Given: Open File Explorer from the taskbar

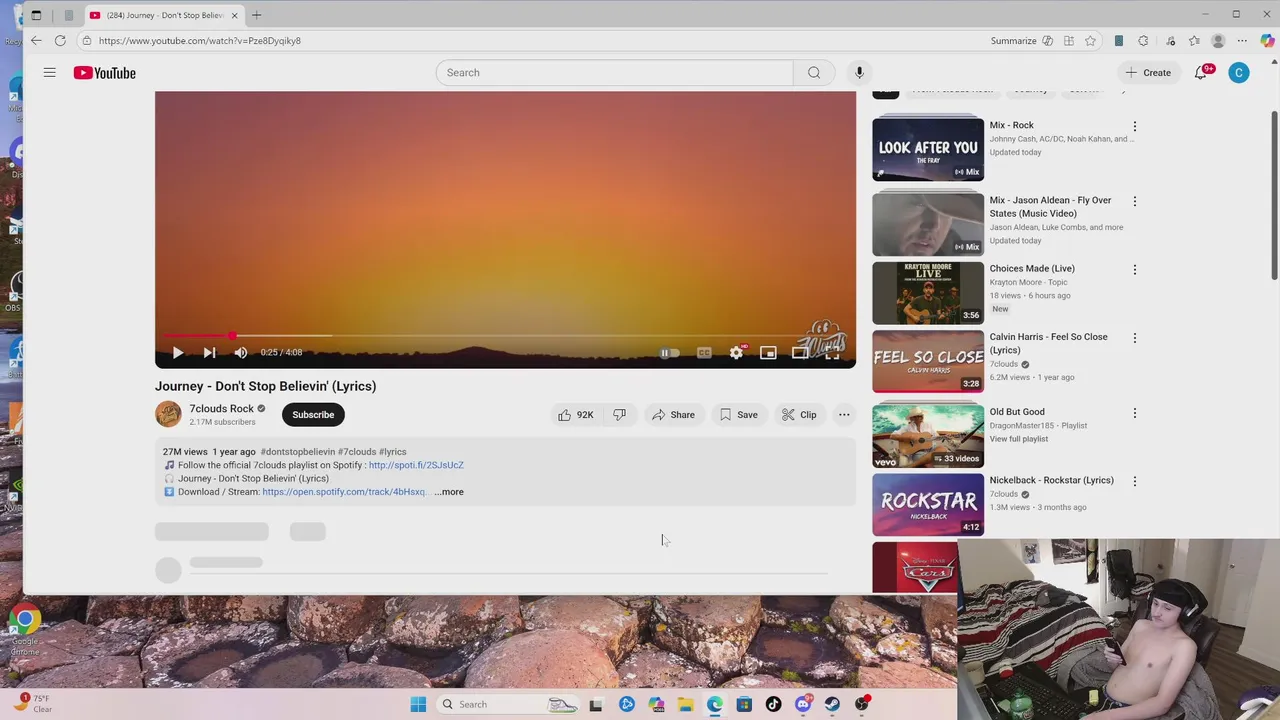Looking at the screenshot, I should [x=685, y=704].
